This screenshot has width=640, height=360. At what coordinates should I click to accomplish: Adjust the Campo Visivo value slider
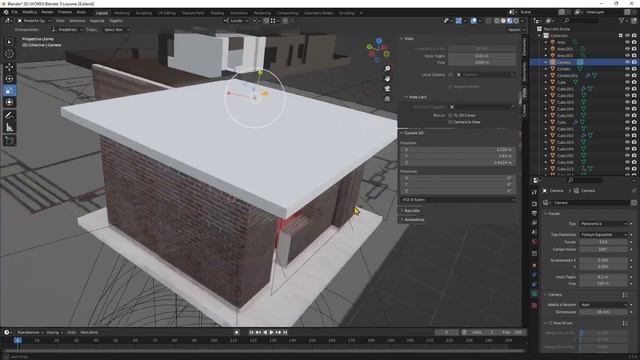603,249
